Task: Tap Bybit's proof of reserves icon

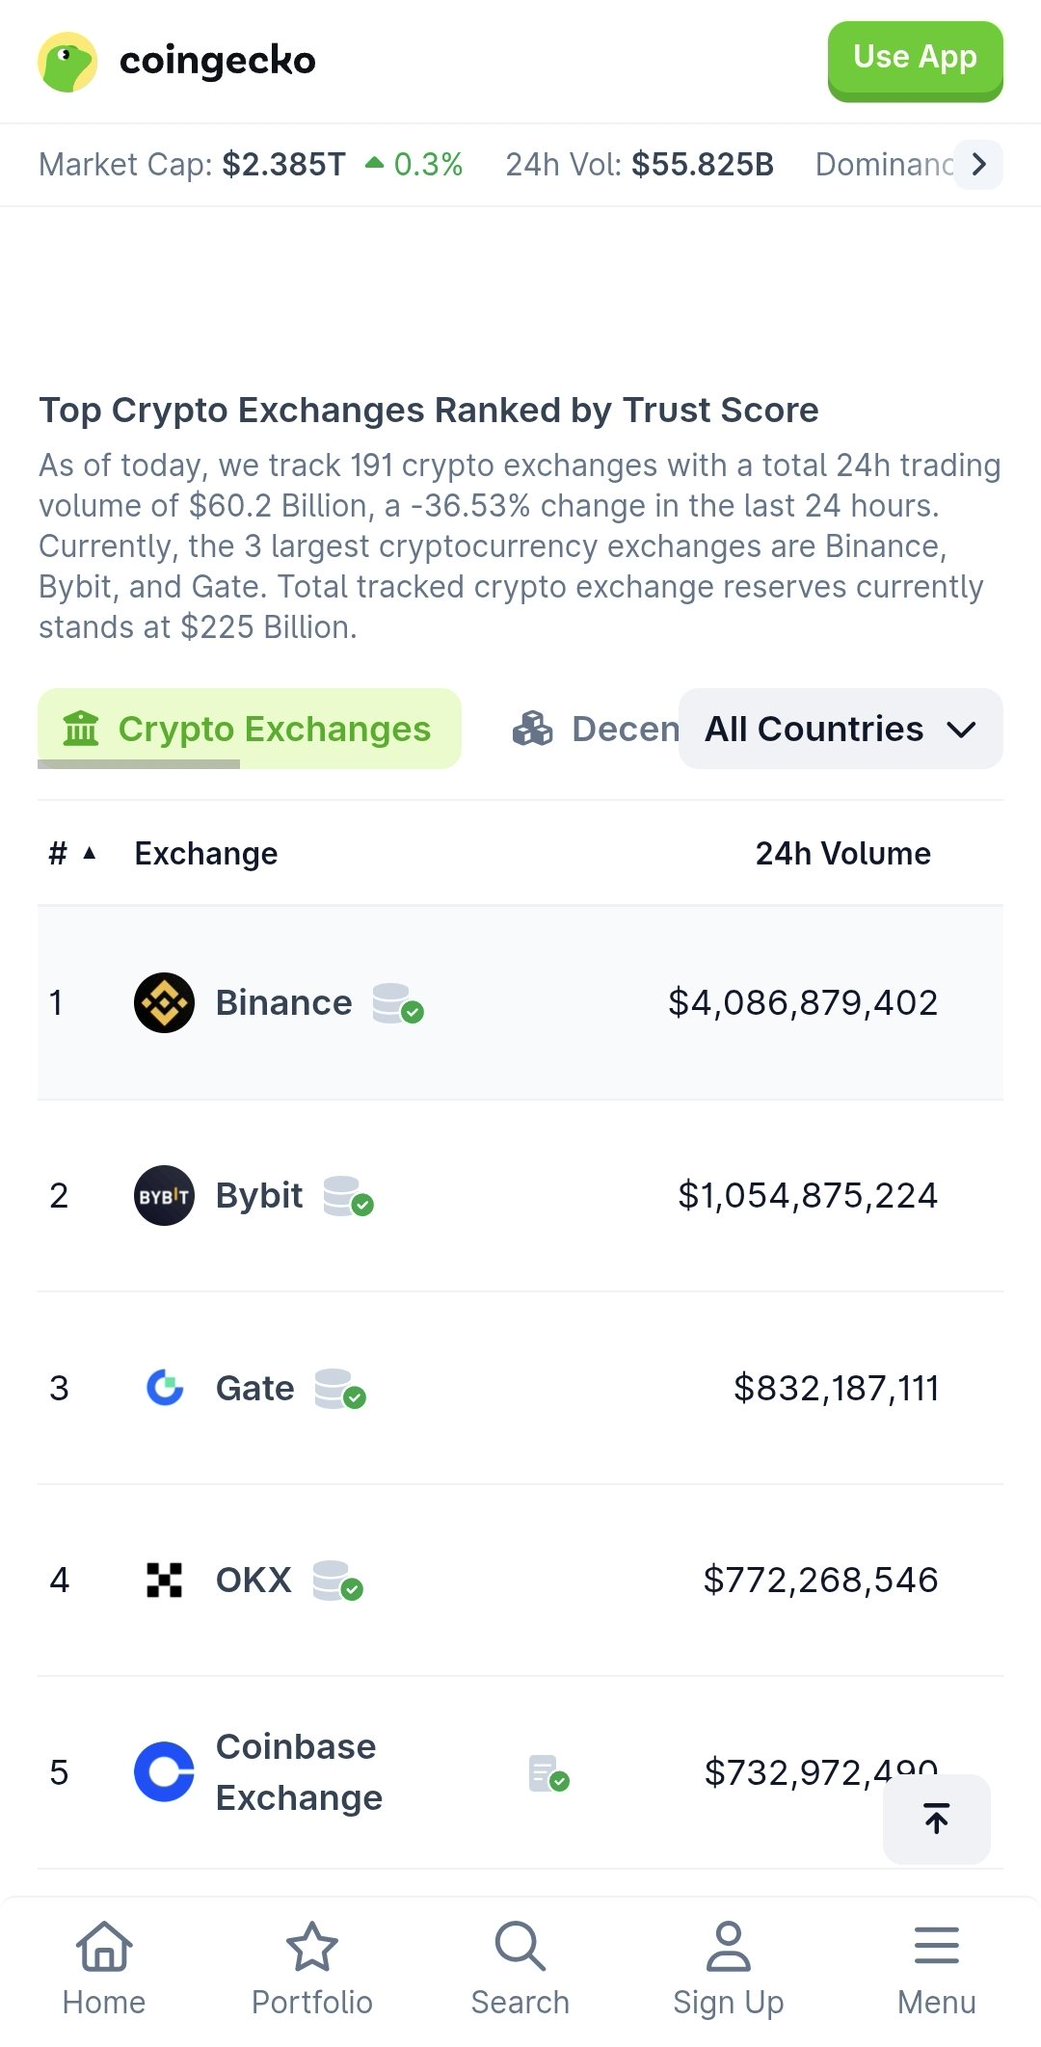Action: [348, 1196]
